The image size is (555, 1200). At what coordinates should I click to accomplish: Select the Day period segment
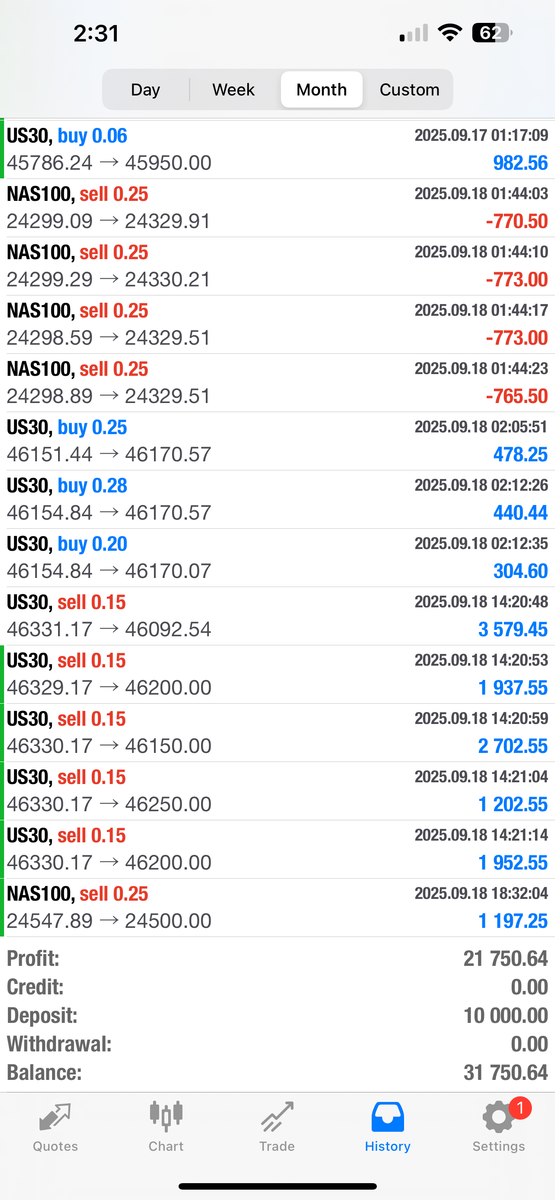click(x=146, y=89)
